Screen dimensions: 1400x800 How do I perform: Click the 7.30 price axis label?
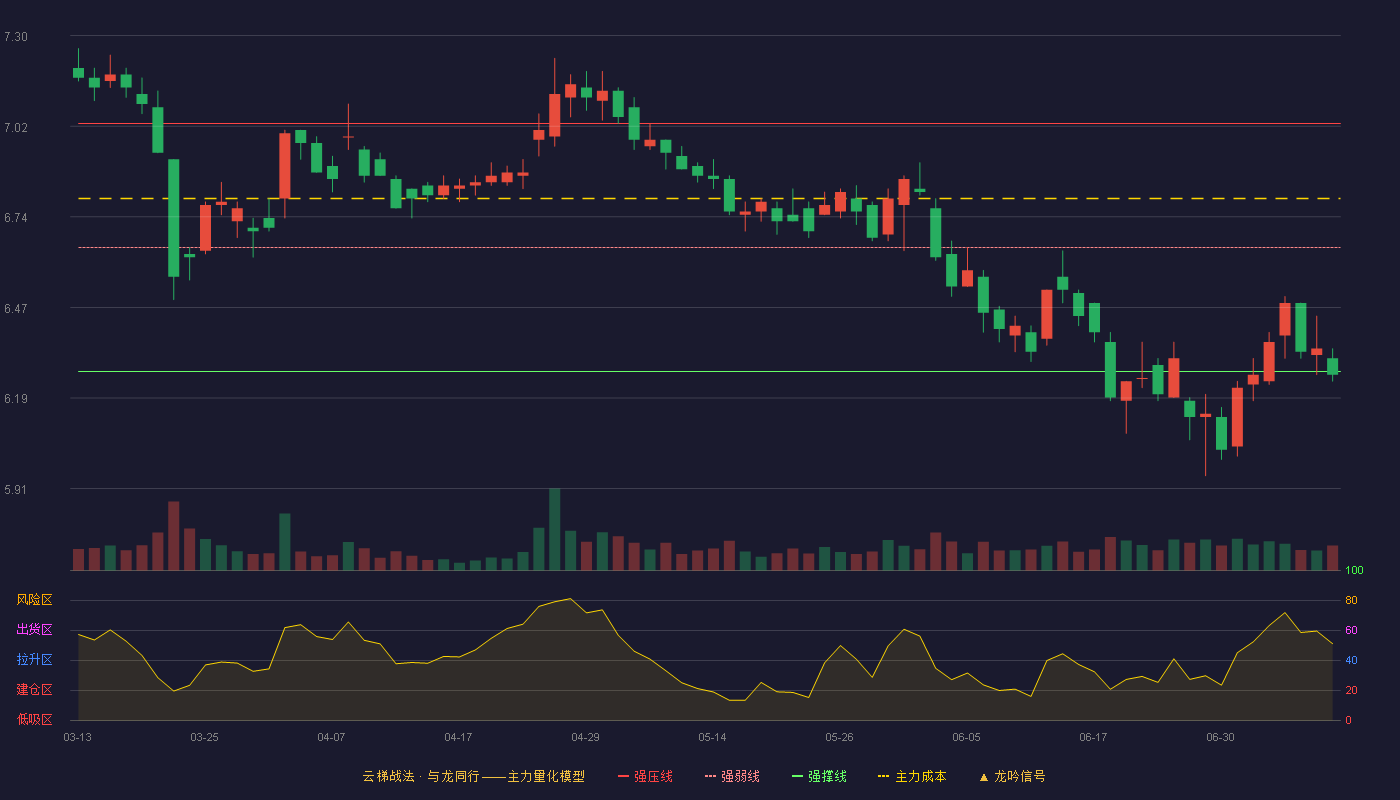coord(16,37)
